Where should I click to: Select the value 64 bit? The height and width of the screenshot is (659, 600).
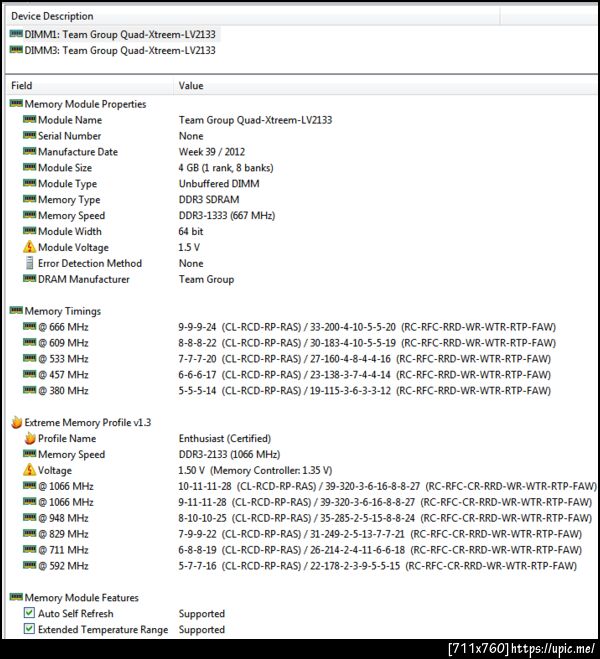(x=191, y=232)
